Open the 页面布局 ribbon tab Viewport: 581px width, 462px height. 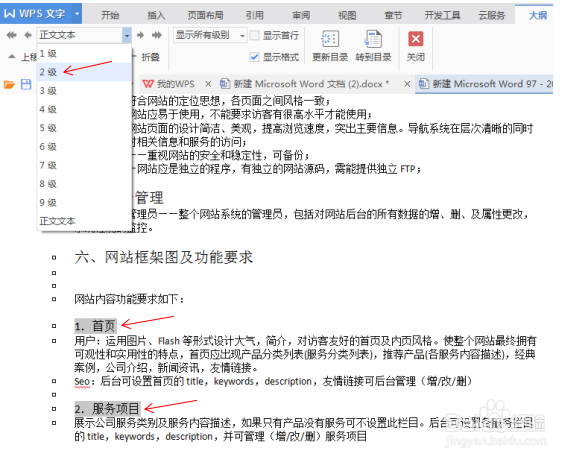[x=205, y=15]
